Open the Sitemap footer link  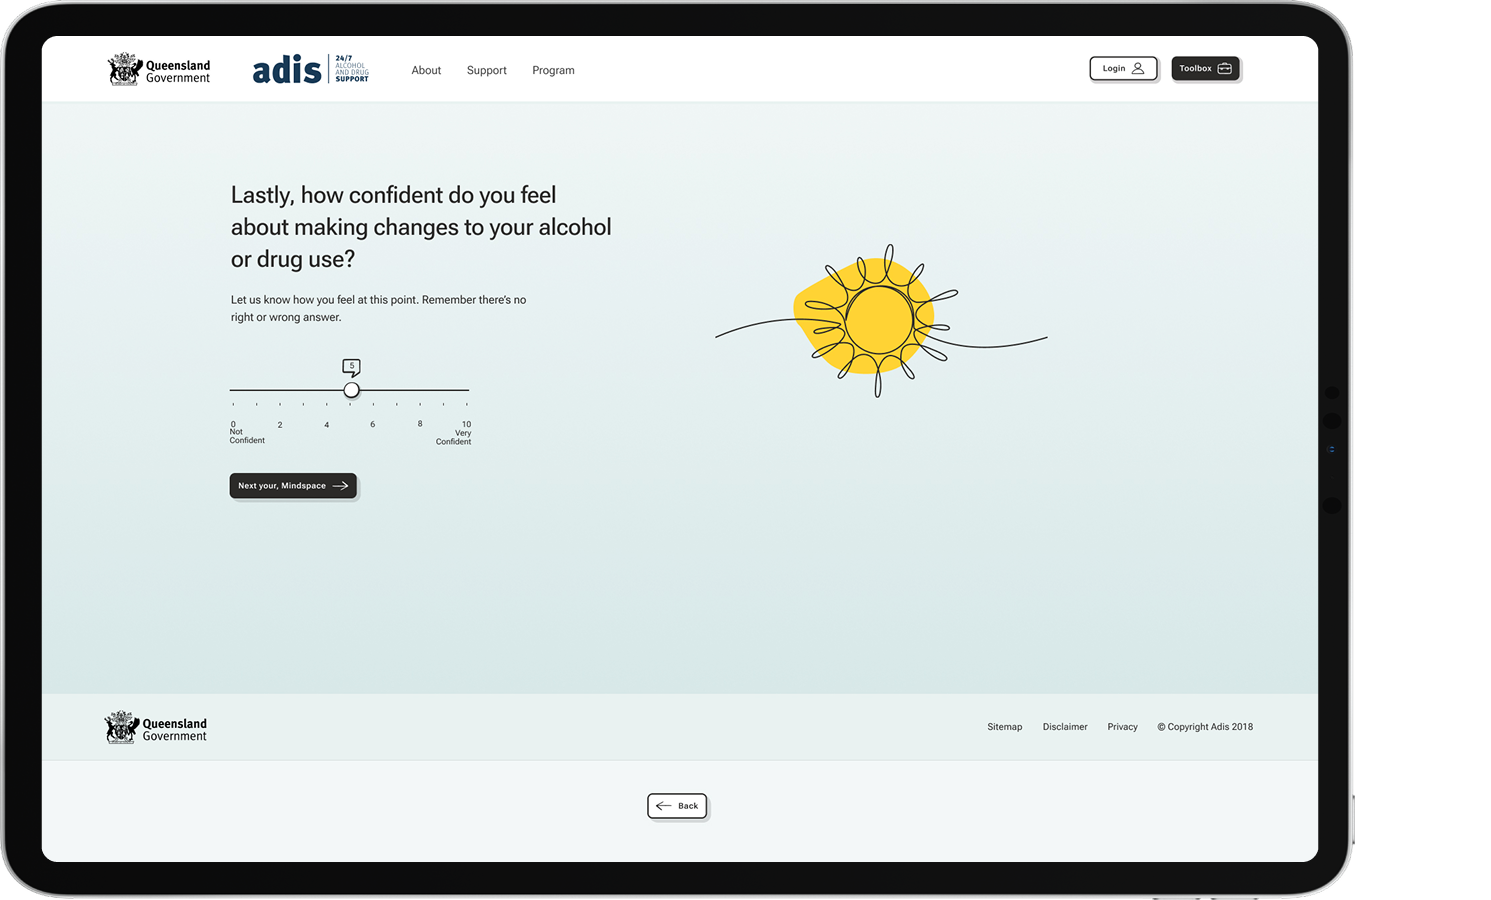coord(1004,727)
